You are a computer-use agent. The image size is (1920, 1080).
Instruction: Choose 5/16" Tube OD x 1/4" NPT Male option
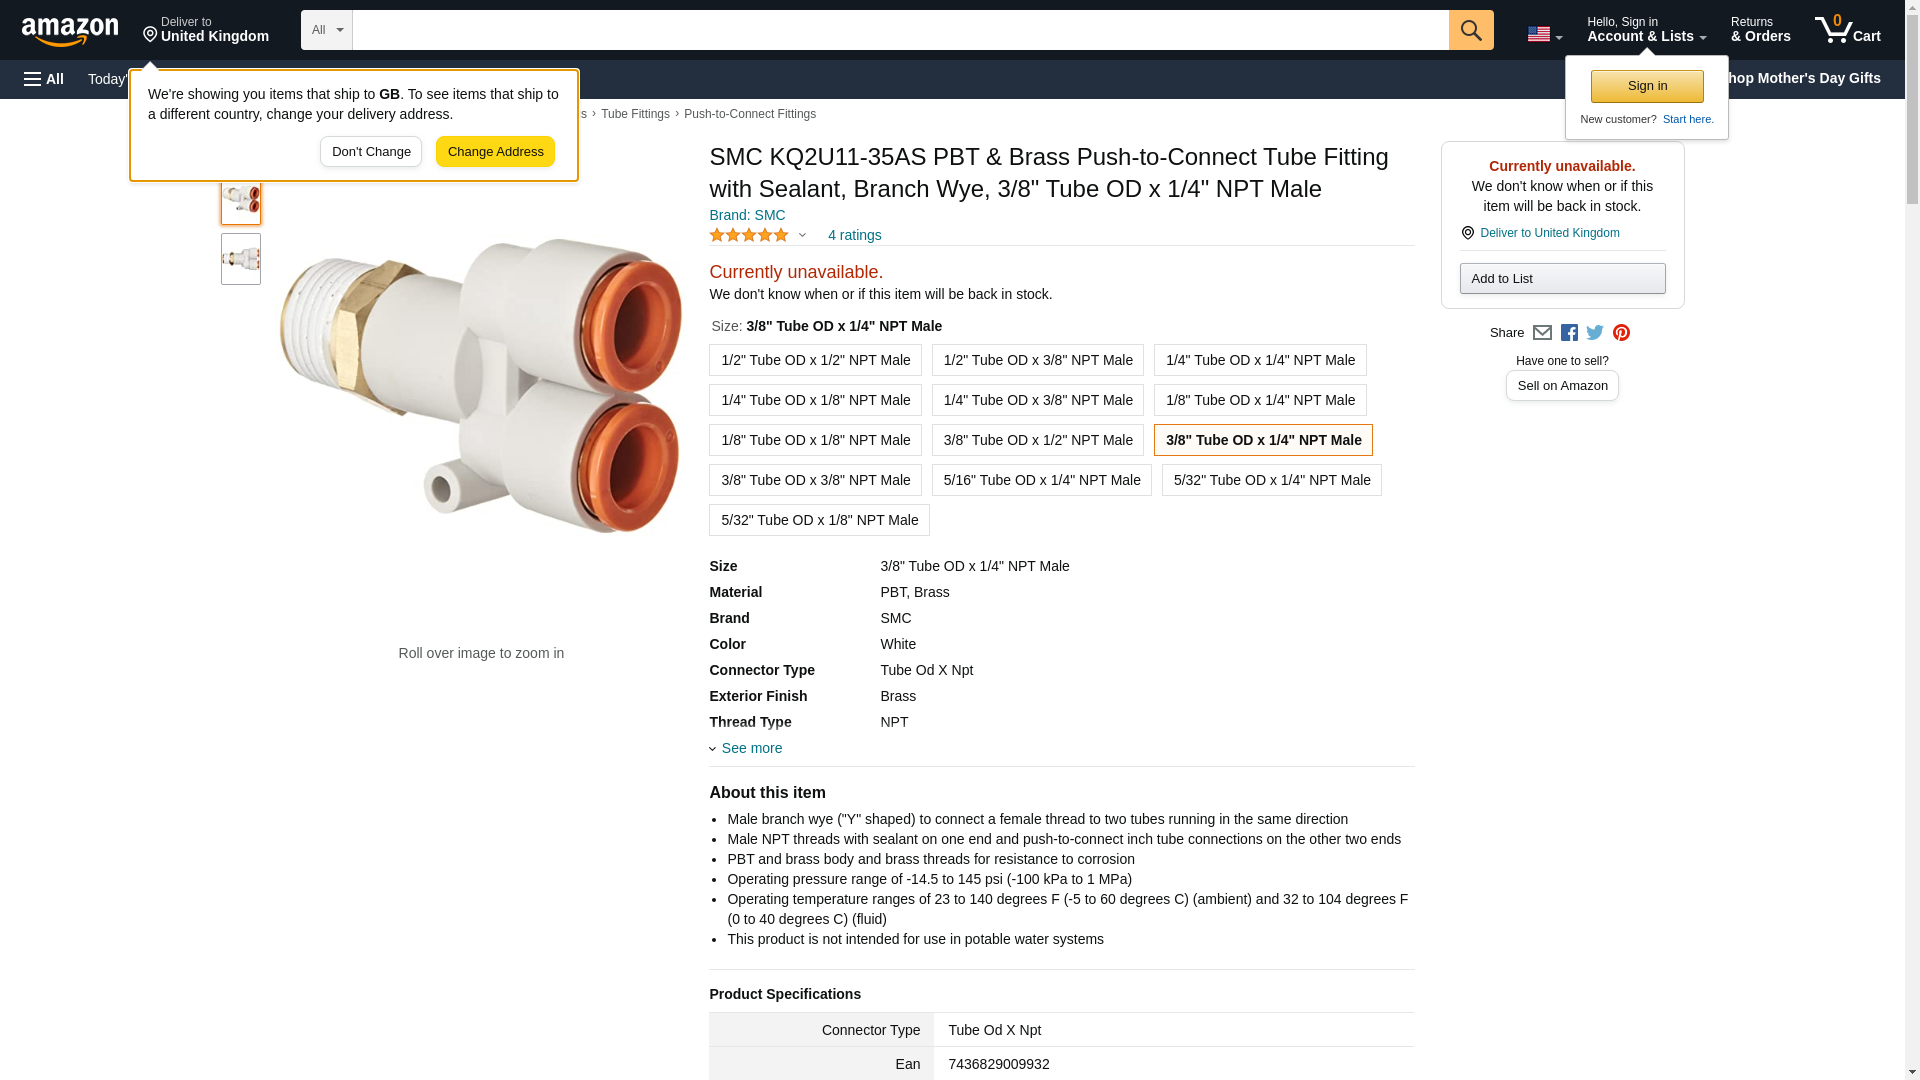1041,480
